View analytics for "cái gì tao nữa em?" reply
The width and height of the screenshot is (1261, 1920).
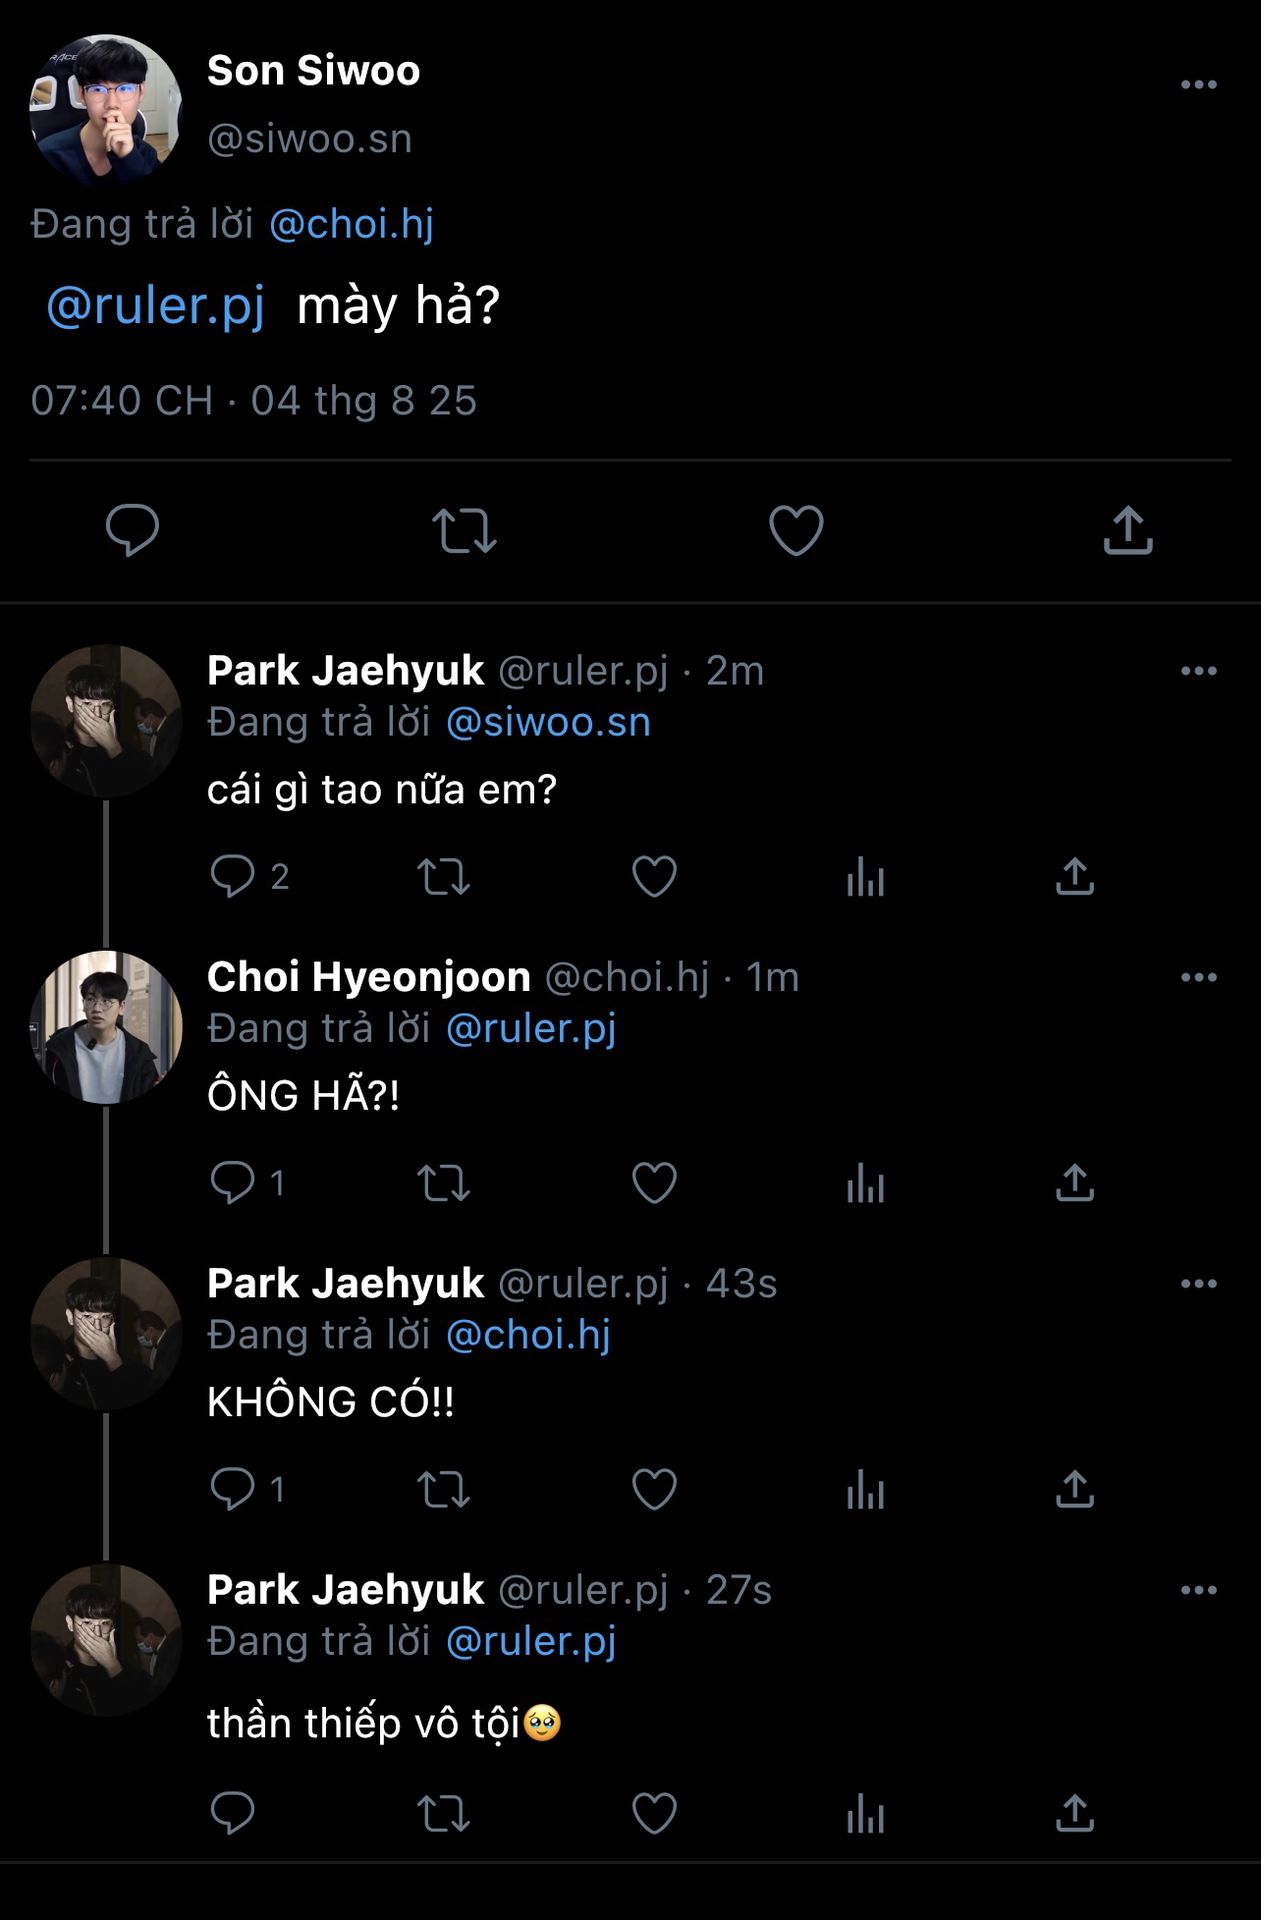coord(865,878)
